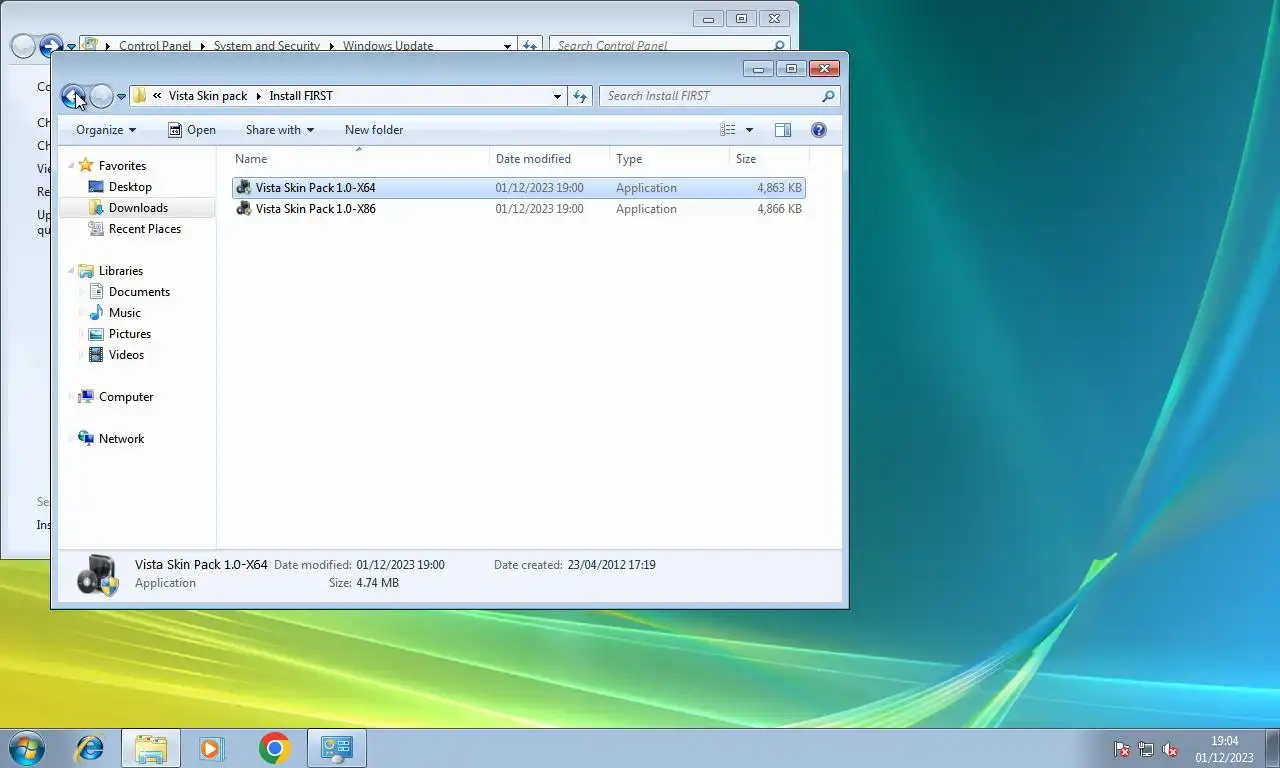The width and height of the screenshot is (1280, 768).
Task: Select Vista Skin pack in the breadcrumb path
Action: click(208, 96)
